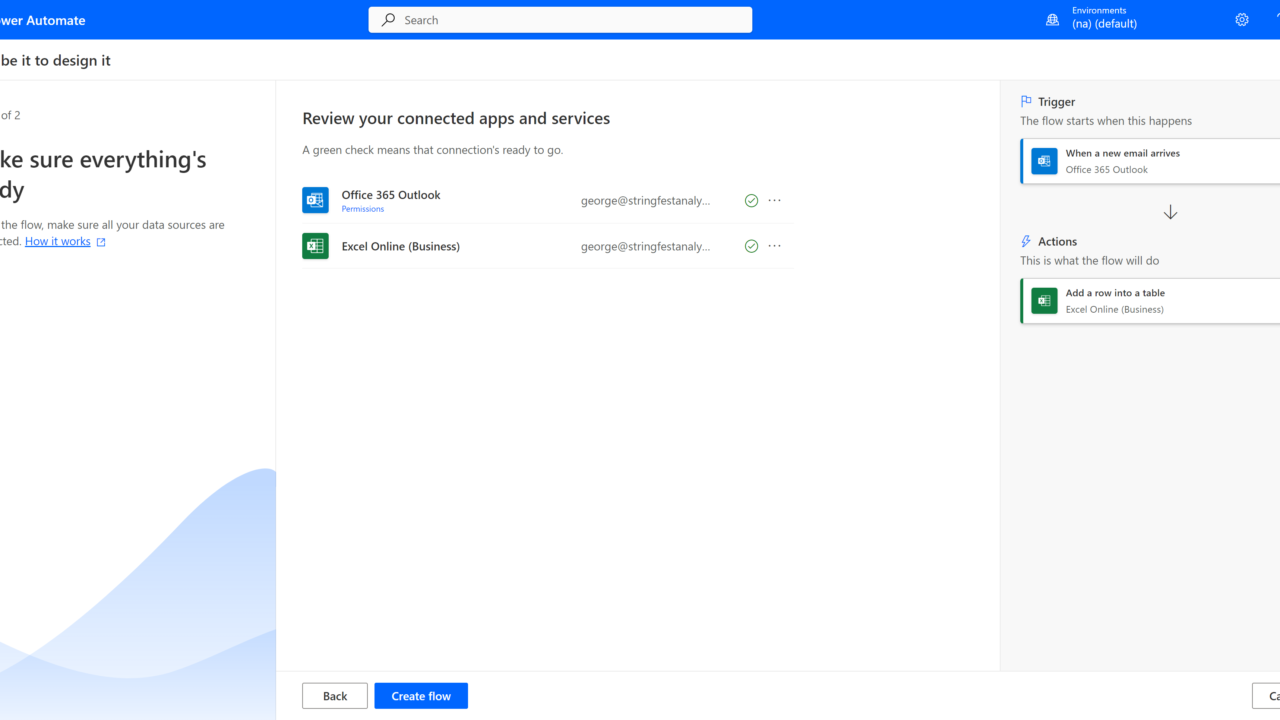Click the green check for Excel Online

pos(751,246)
